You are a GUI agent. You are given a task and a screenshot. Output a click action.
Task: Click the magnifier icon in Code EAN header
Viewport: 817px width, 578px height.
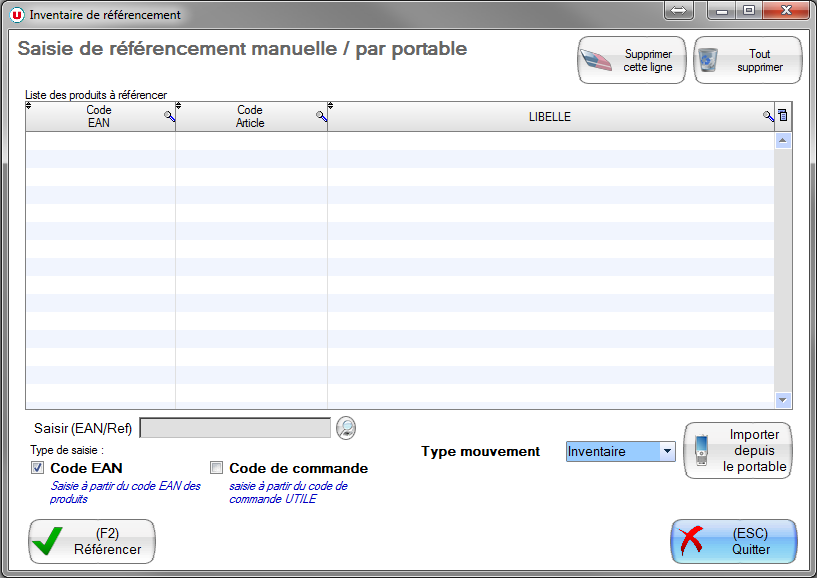coord(169,117)
